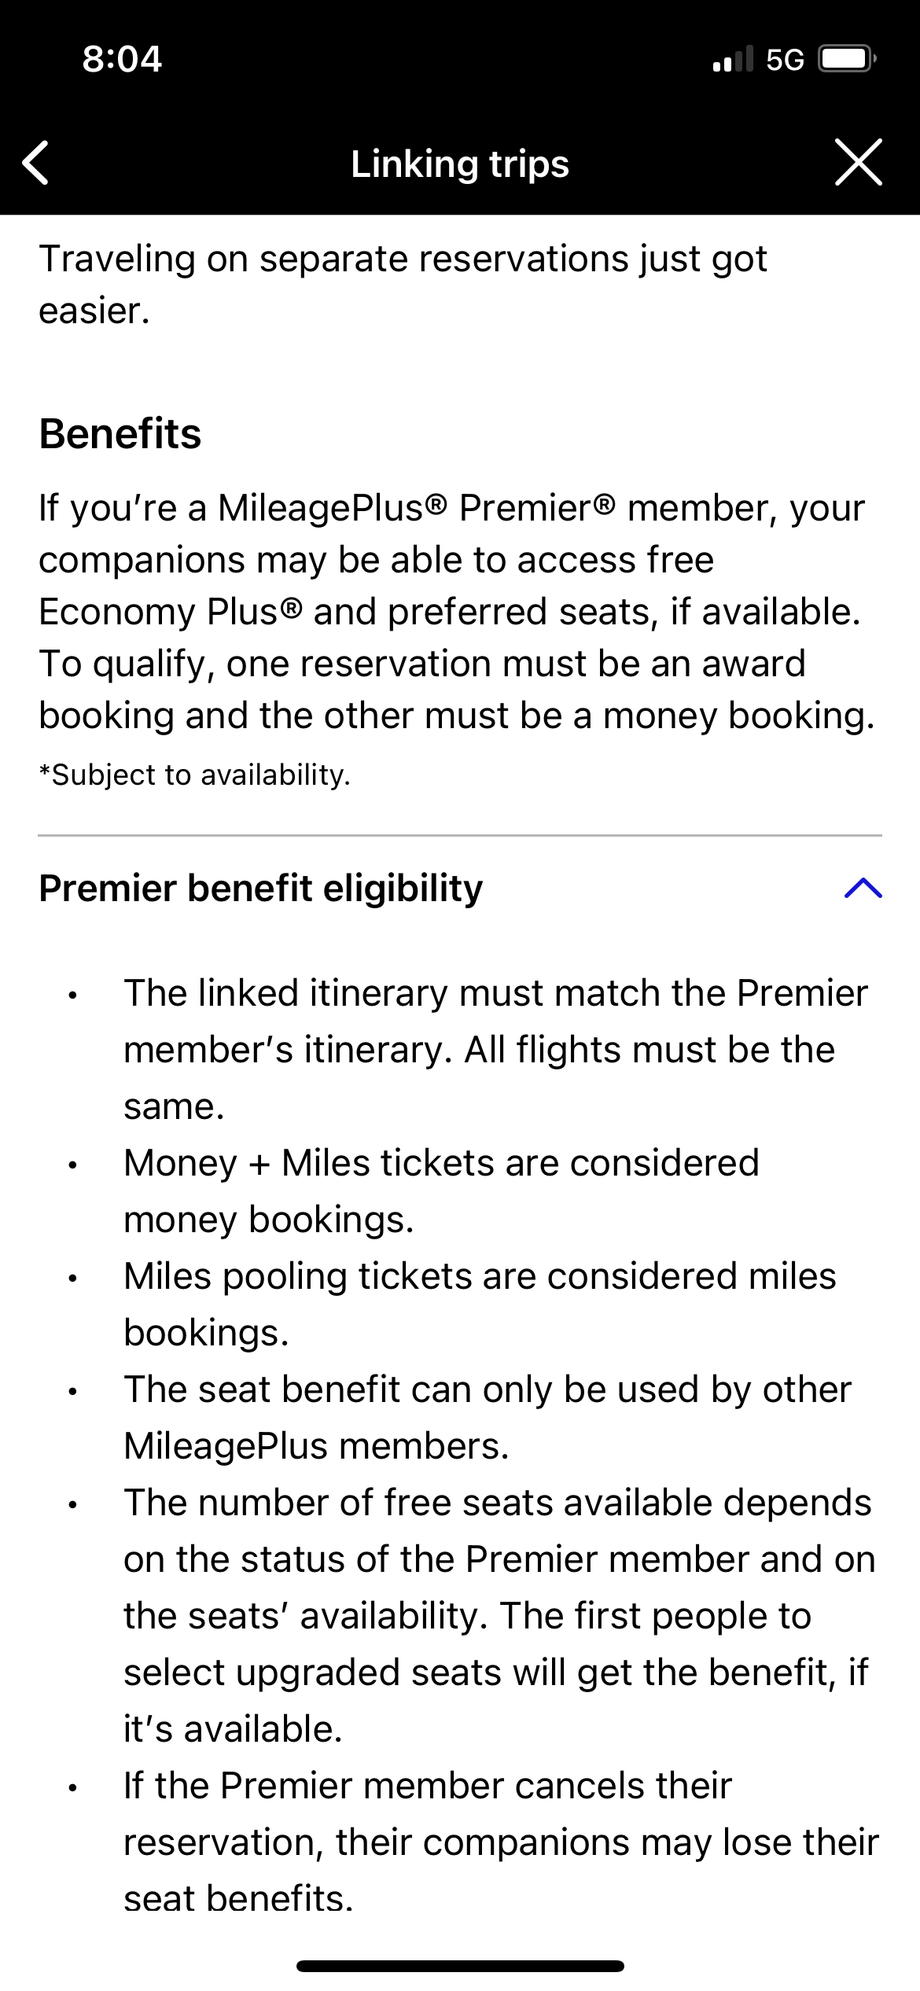This screenshot has height=1991, width=920.
Task: Tap the Subject to availability footnote
Action: click(x=195, y=775)
